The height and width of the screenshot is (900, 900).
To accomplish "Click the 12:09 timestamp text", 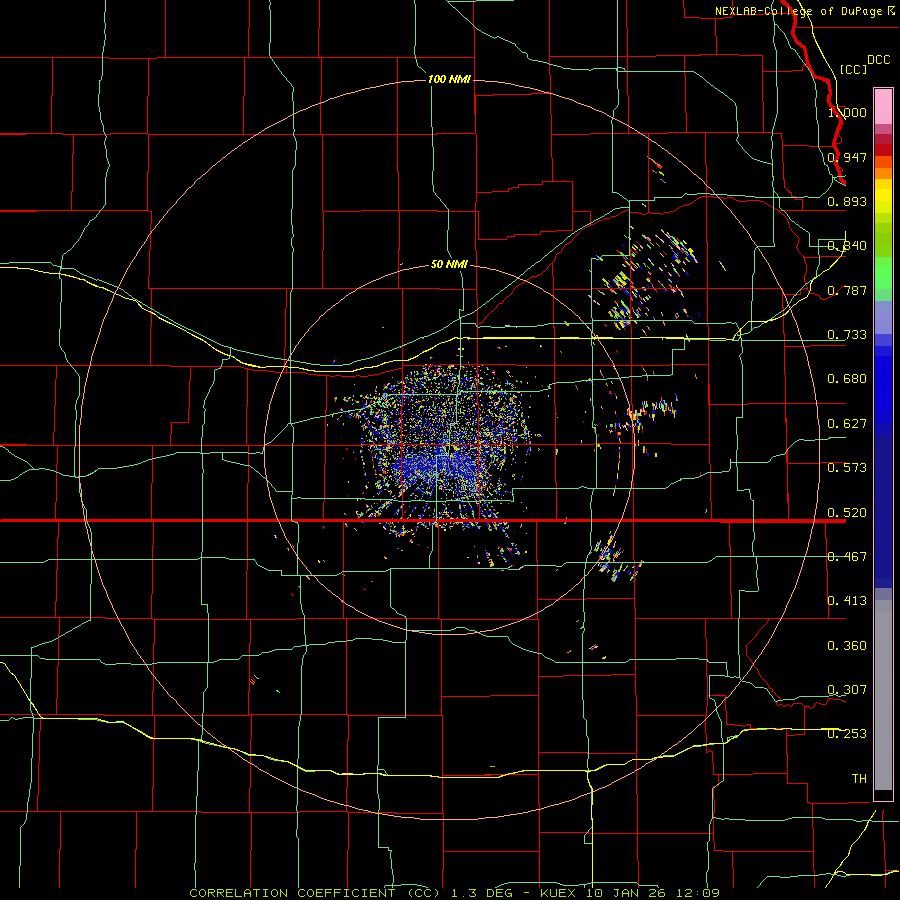I will tap(700, 893).
